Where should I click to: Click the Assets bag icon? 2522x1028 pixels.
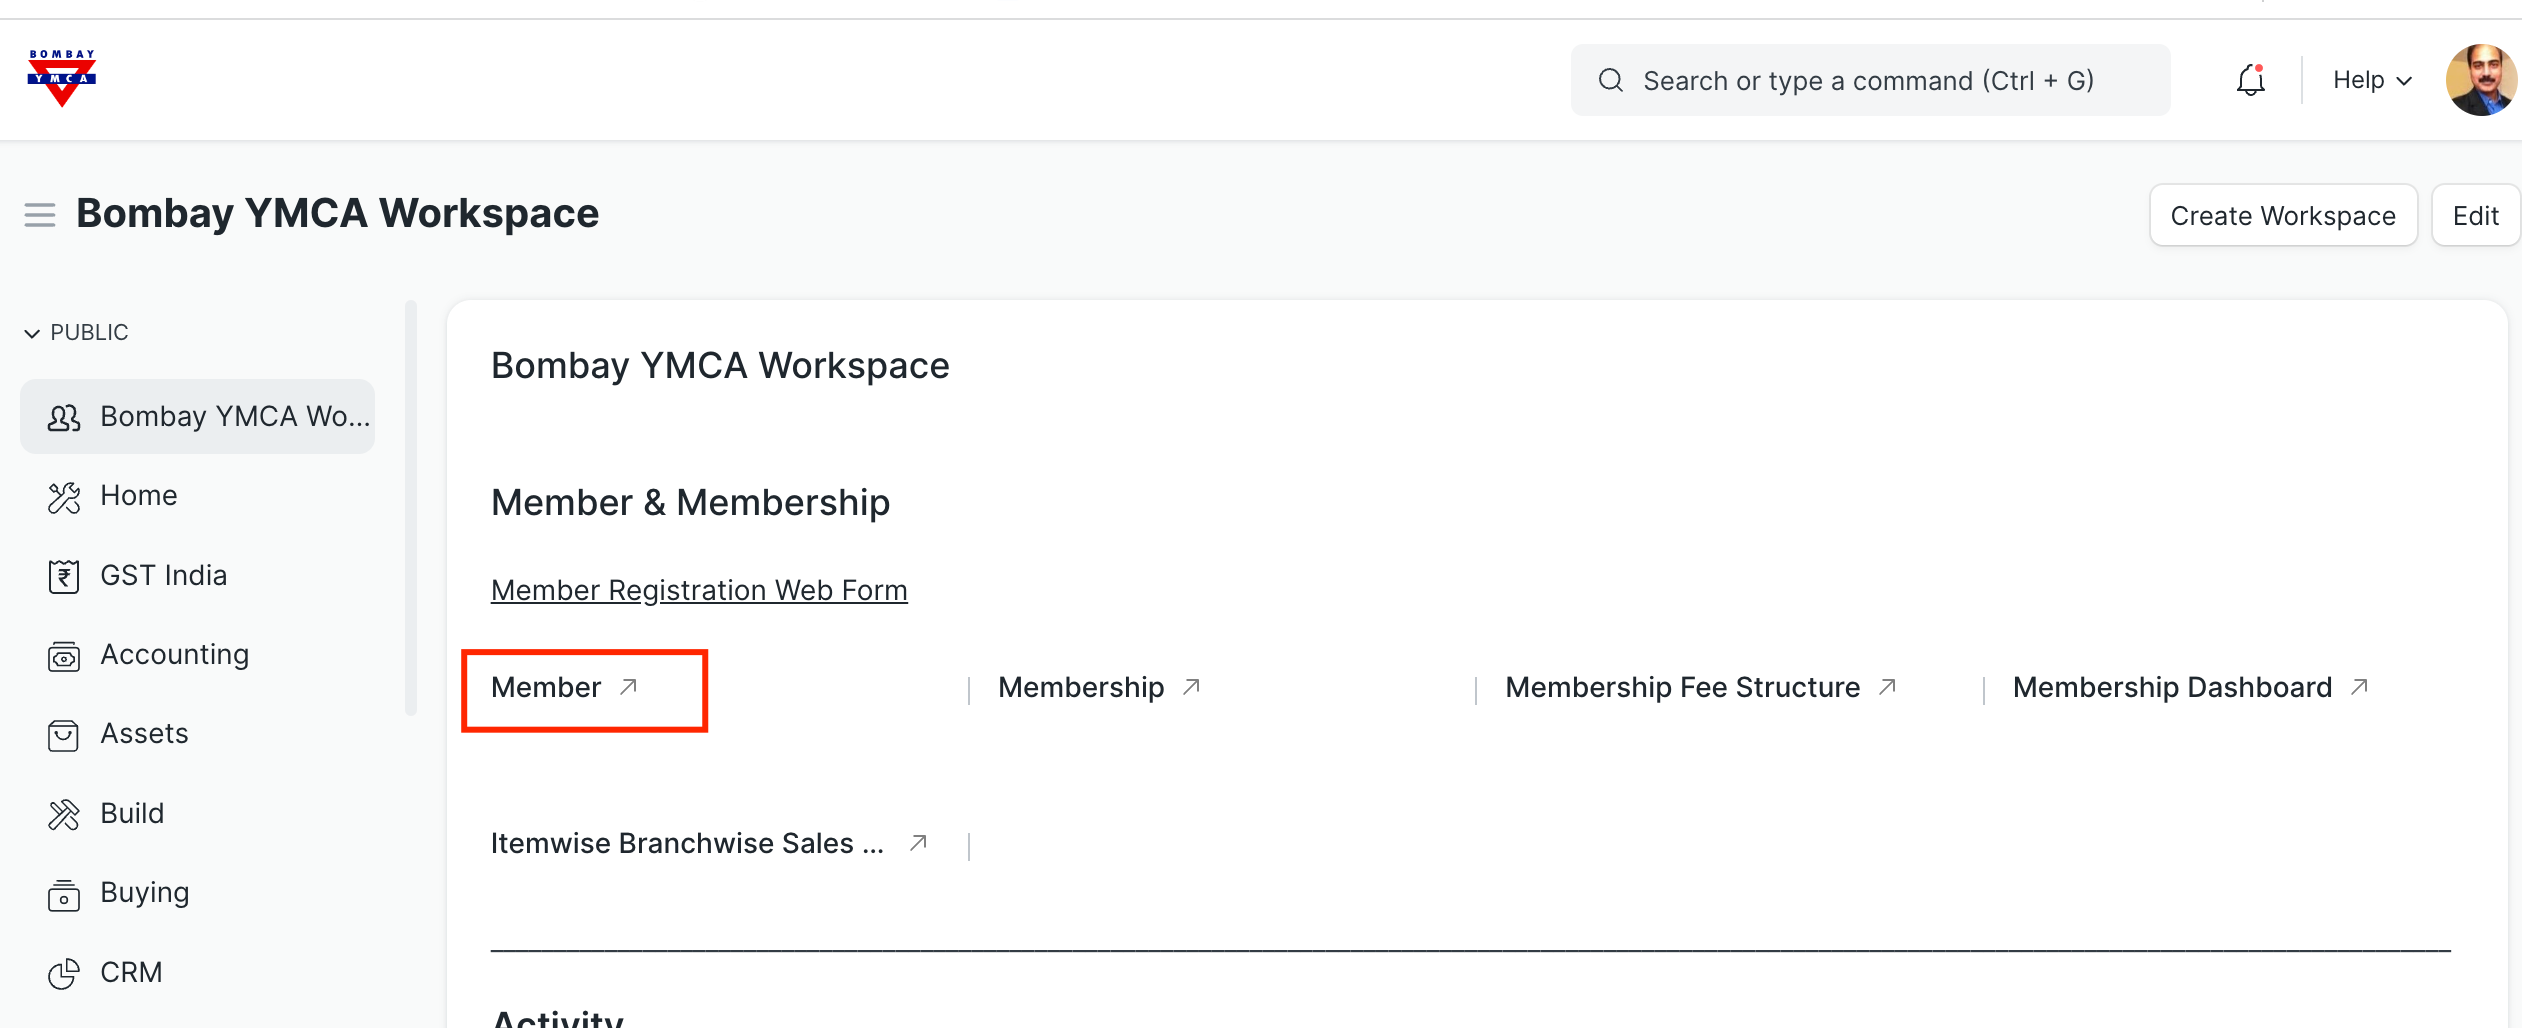pyautogui.click(x=64, y=735)
